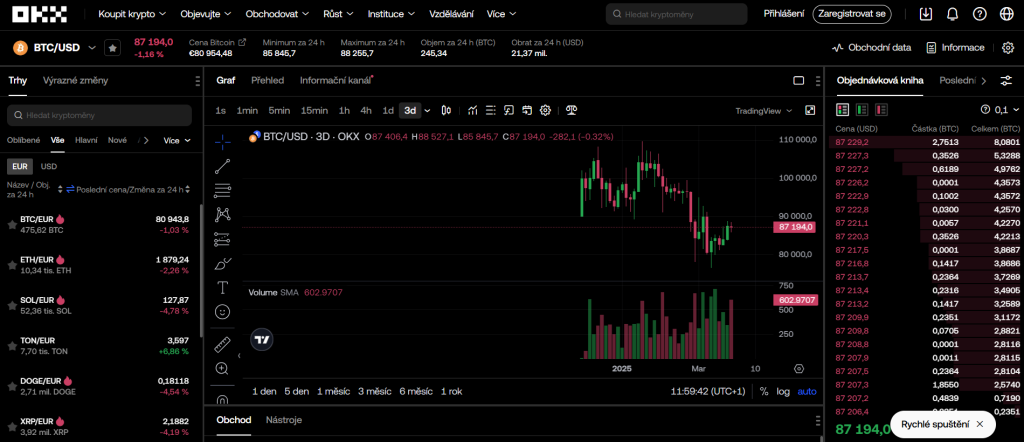Activate the zoom in tool
The width and height of the screenshot is (1024, 442).
[x=222, y=368]
